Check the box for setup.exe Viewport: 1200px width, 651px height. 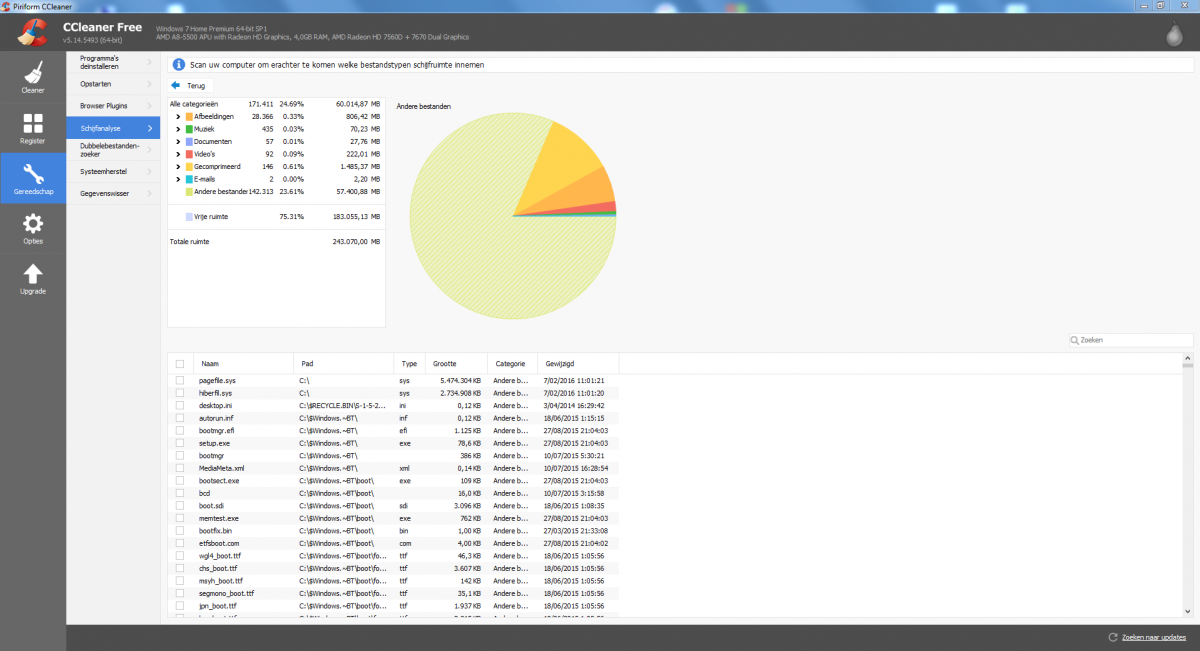(180, 443)
